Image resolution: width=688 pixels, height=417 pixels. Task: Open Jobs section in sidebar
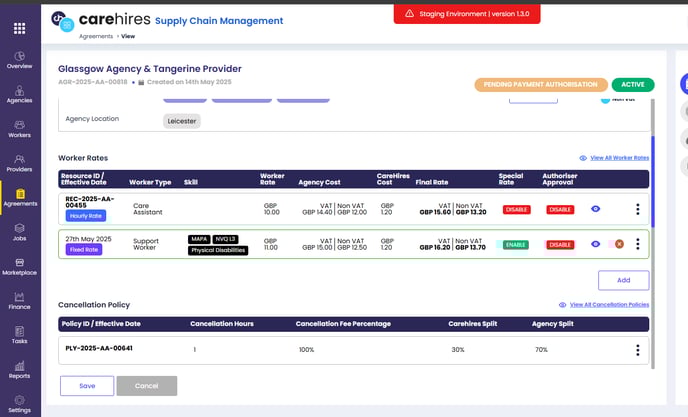(x=19, y=232)
